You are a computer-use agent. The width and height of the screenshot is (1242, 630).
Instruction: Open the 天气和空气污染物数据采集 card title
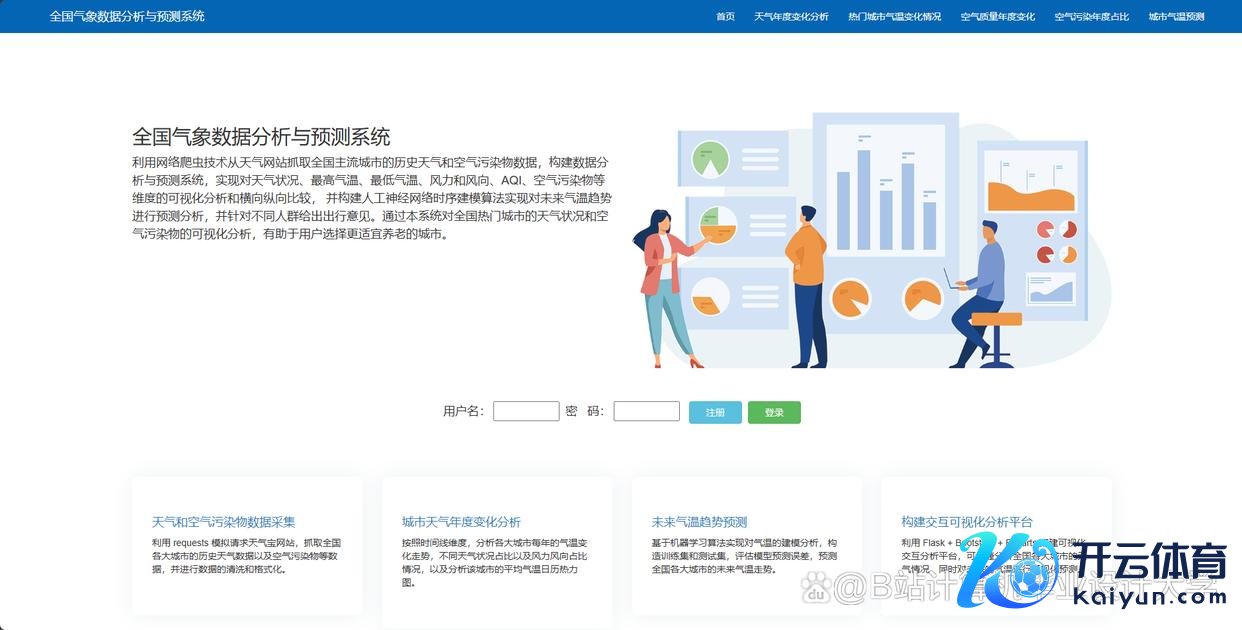[223, 522]
